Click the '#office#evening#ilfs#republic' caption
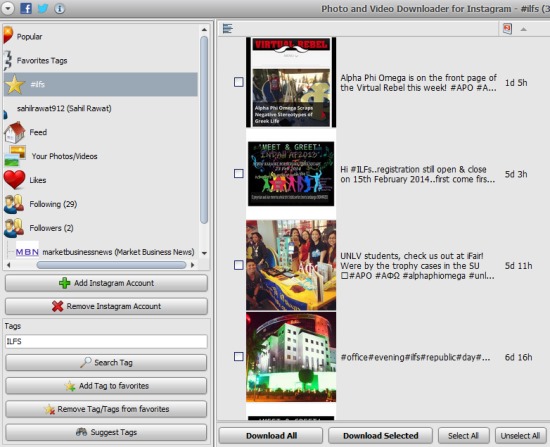The image size is (550, 447). pos(416,357)
